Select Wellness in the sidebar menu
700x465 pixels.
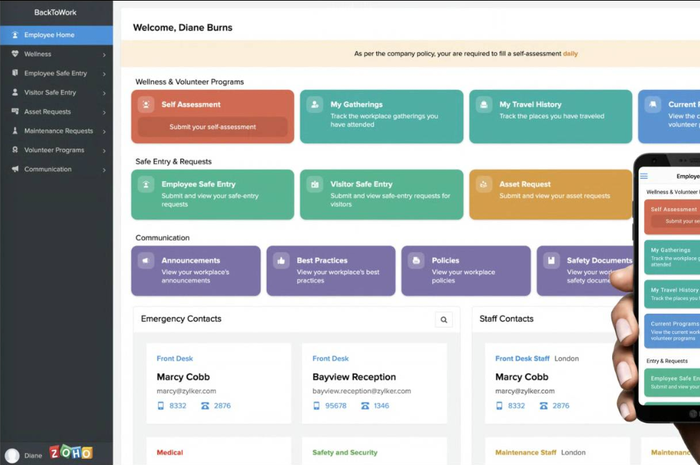[x=56, y=54]
